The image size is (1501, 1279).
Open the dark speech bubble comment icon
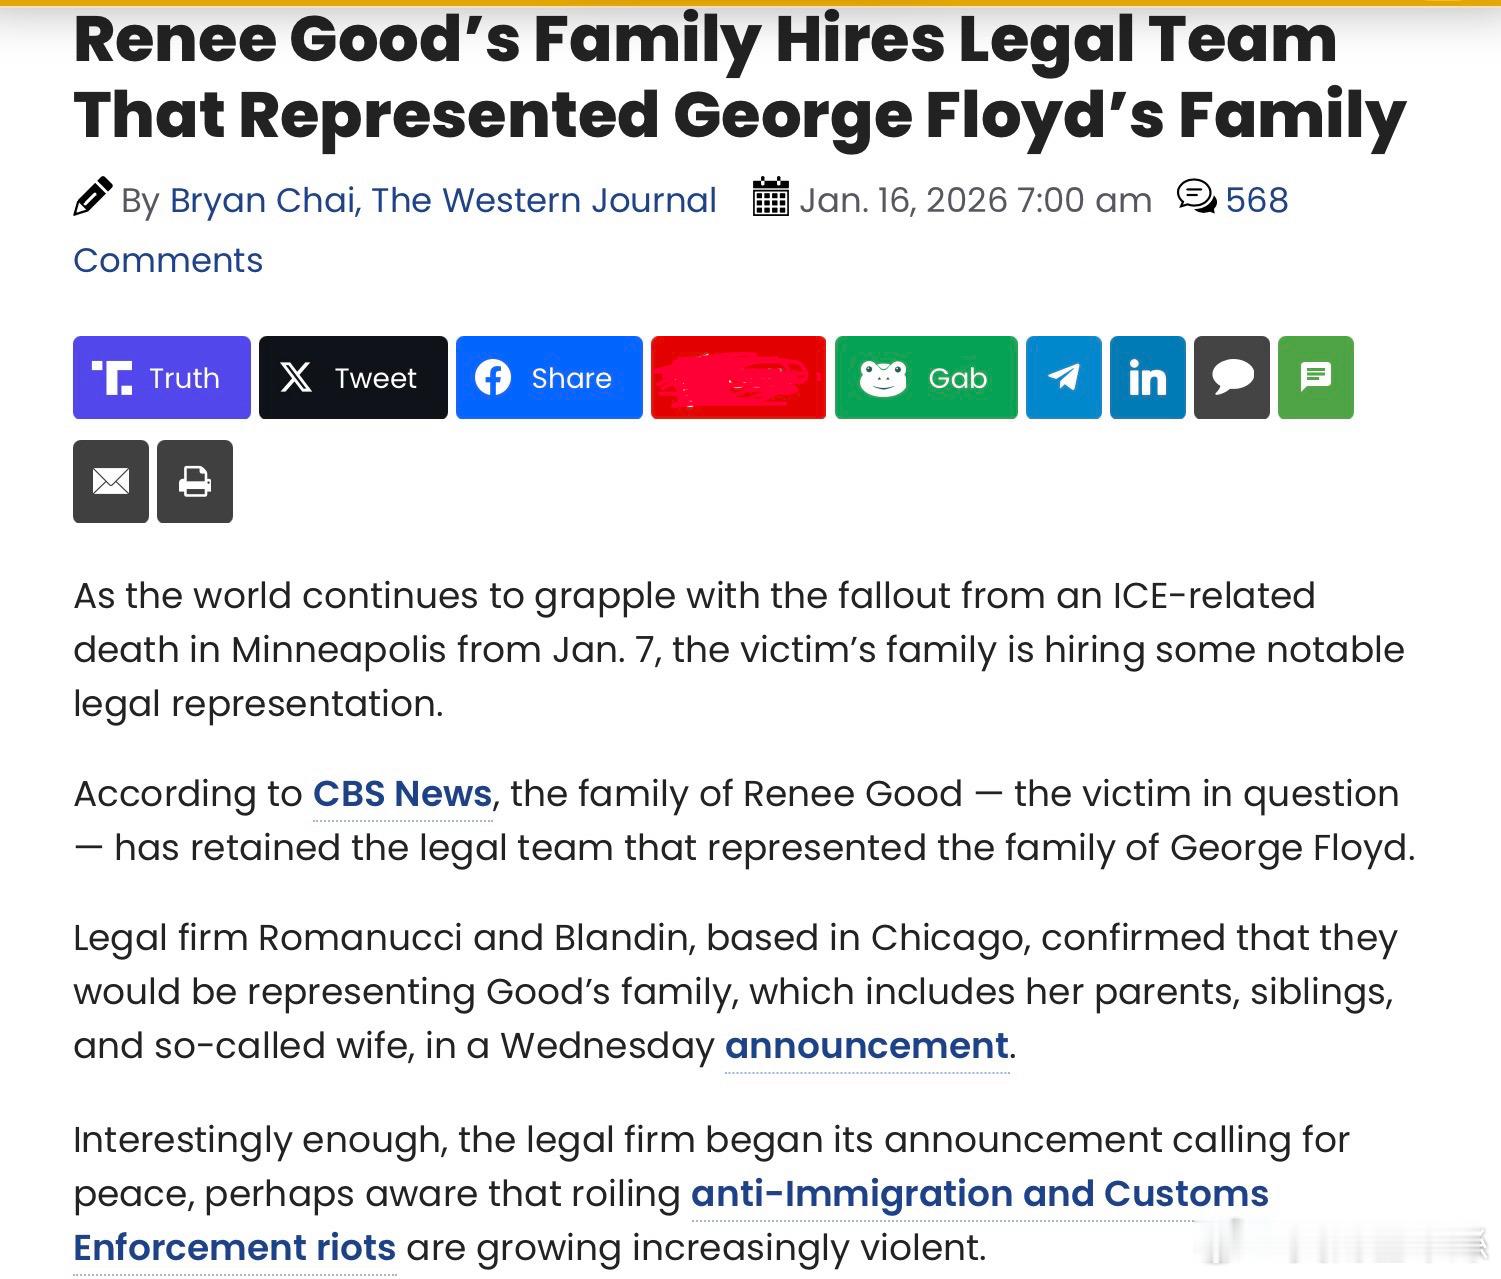1231,378
